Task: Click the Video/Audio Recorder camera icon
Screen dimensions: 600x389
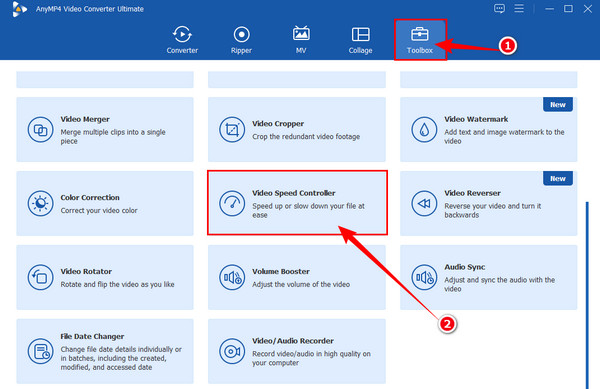Action: tap(232, 351)
